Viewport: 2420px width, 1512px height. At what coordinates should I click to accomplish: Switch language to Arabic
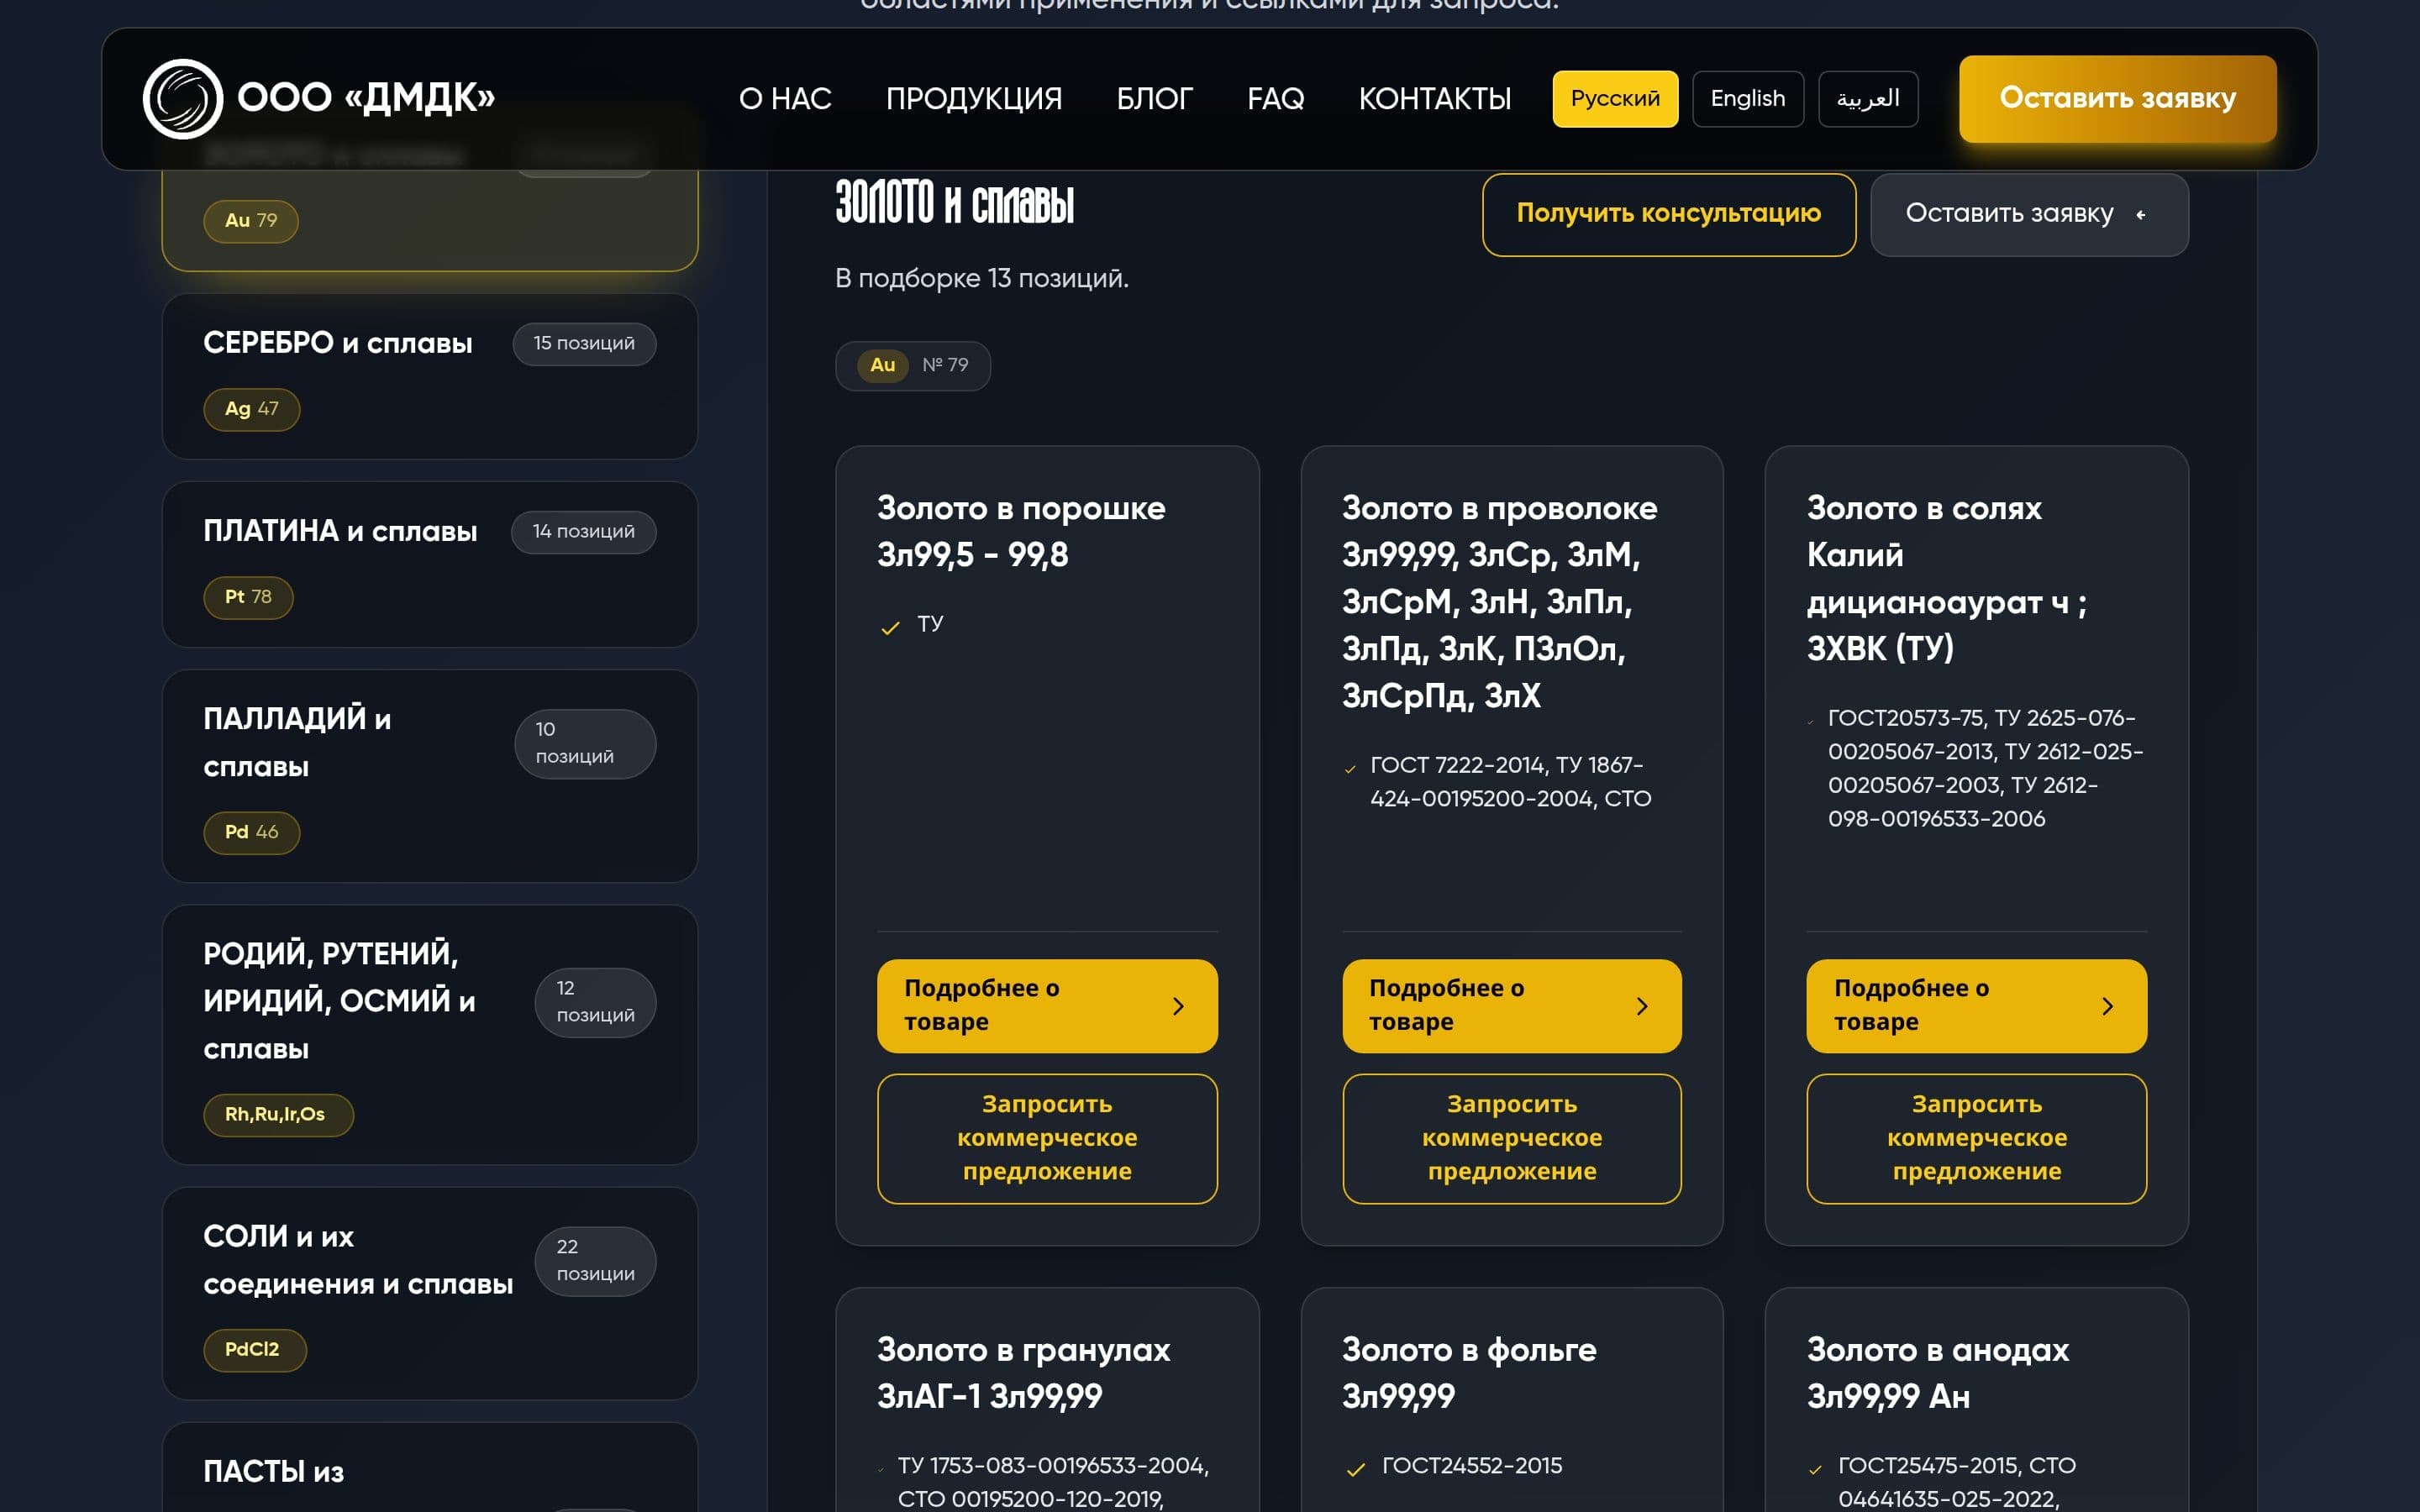1867,98
